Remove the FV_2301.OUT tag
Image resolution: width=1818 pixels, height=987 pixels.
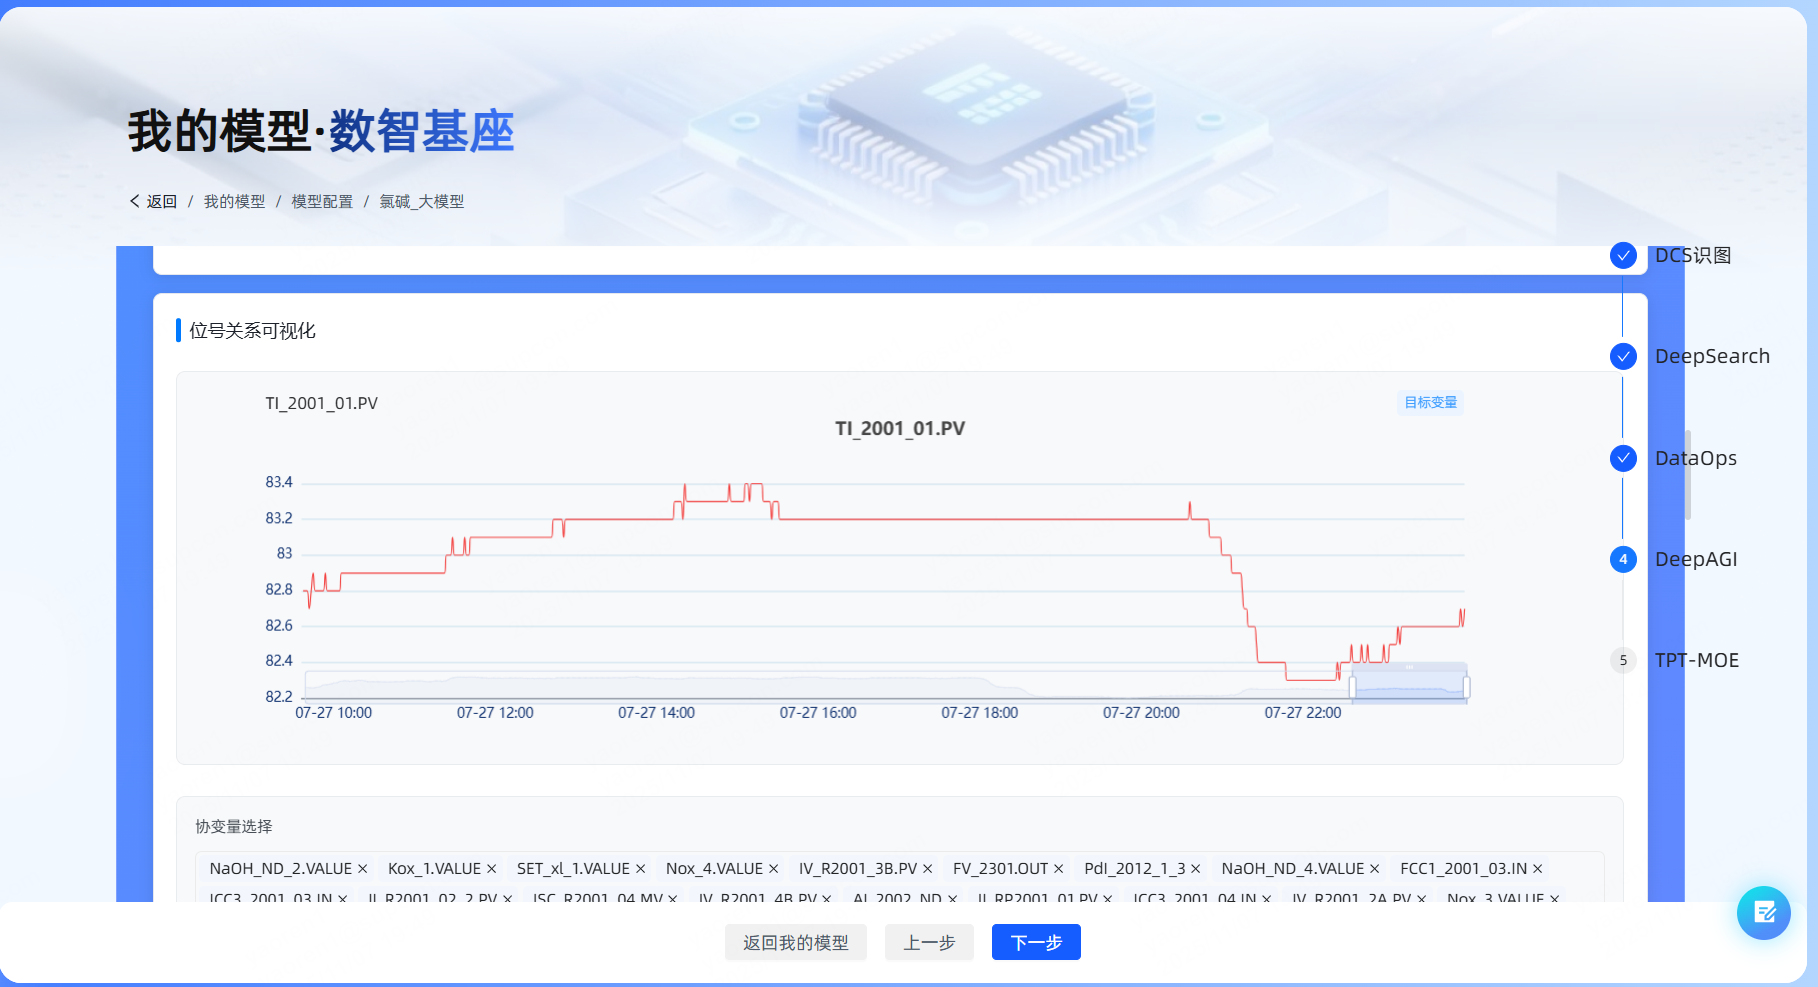1059,869
